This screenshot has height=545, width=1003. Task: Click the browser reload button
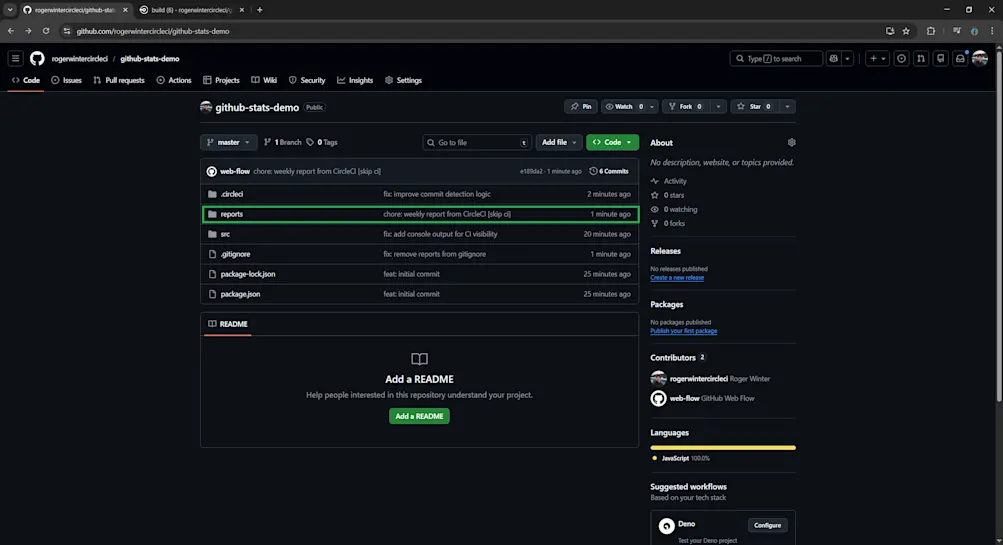pos(46,31)
